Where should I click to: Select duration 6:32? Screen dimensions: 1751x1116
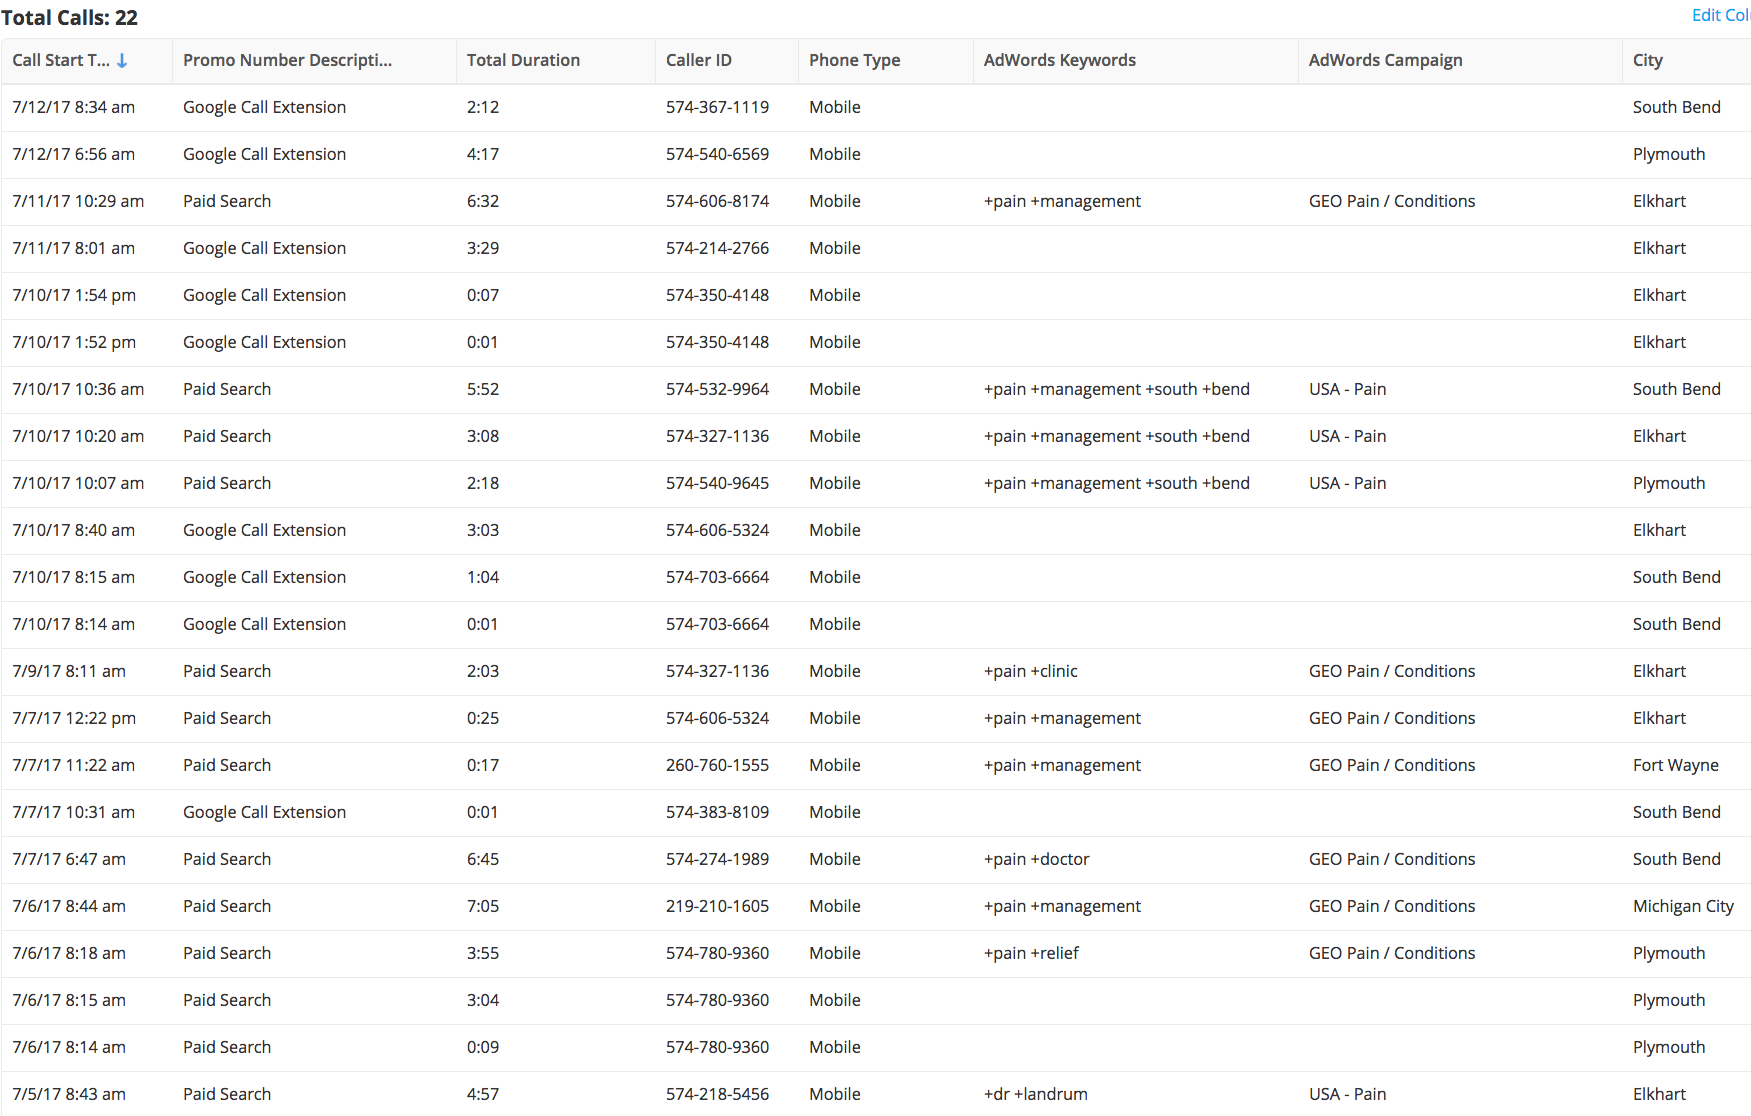tap(483, 201)
